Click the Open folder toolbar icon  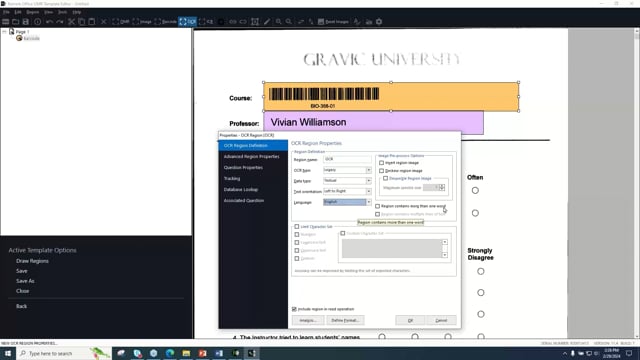16,22
